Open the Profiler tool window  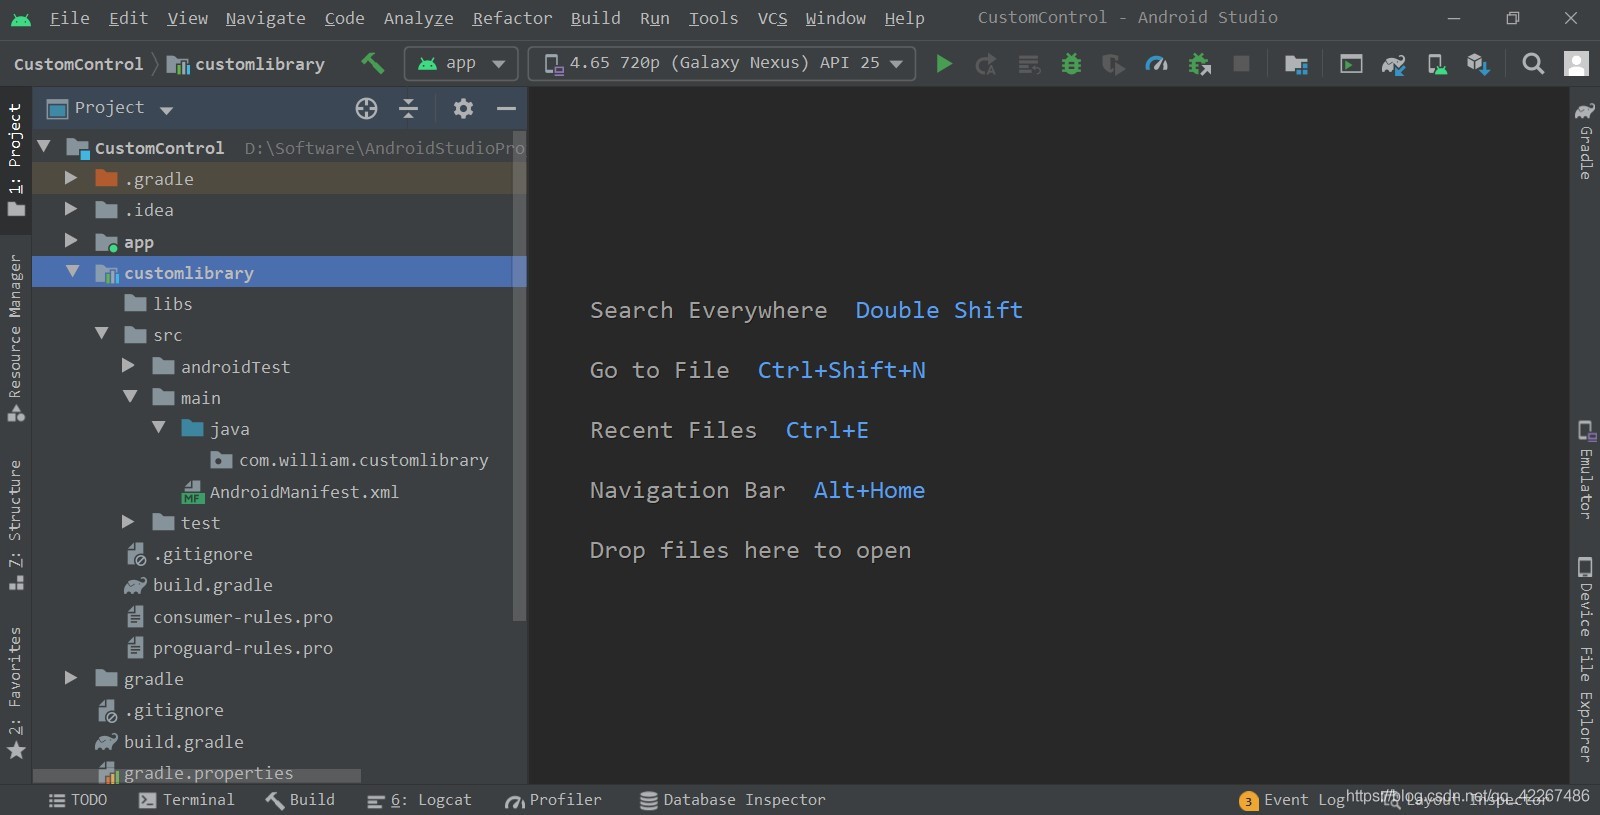coord(553,800)
